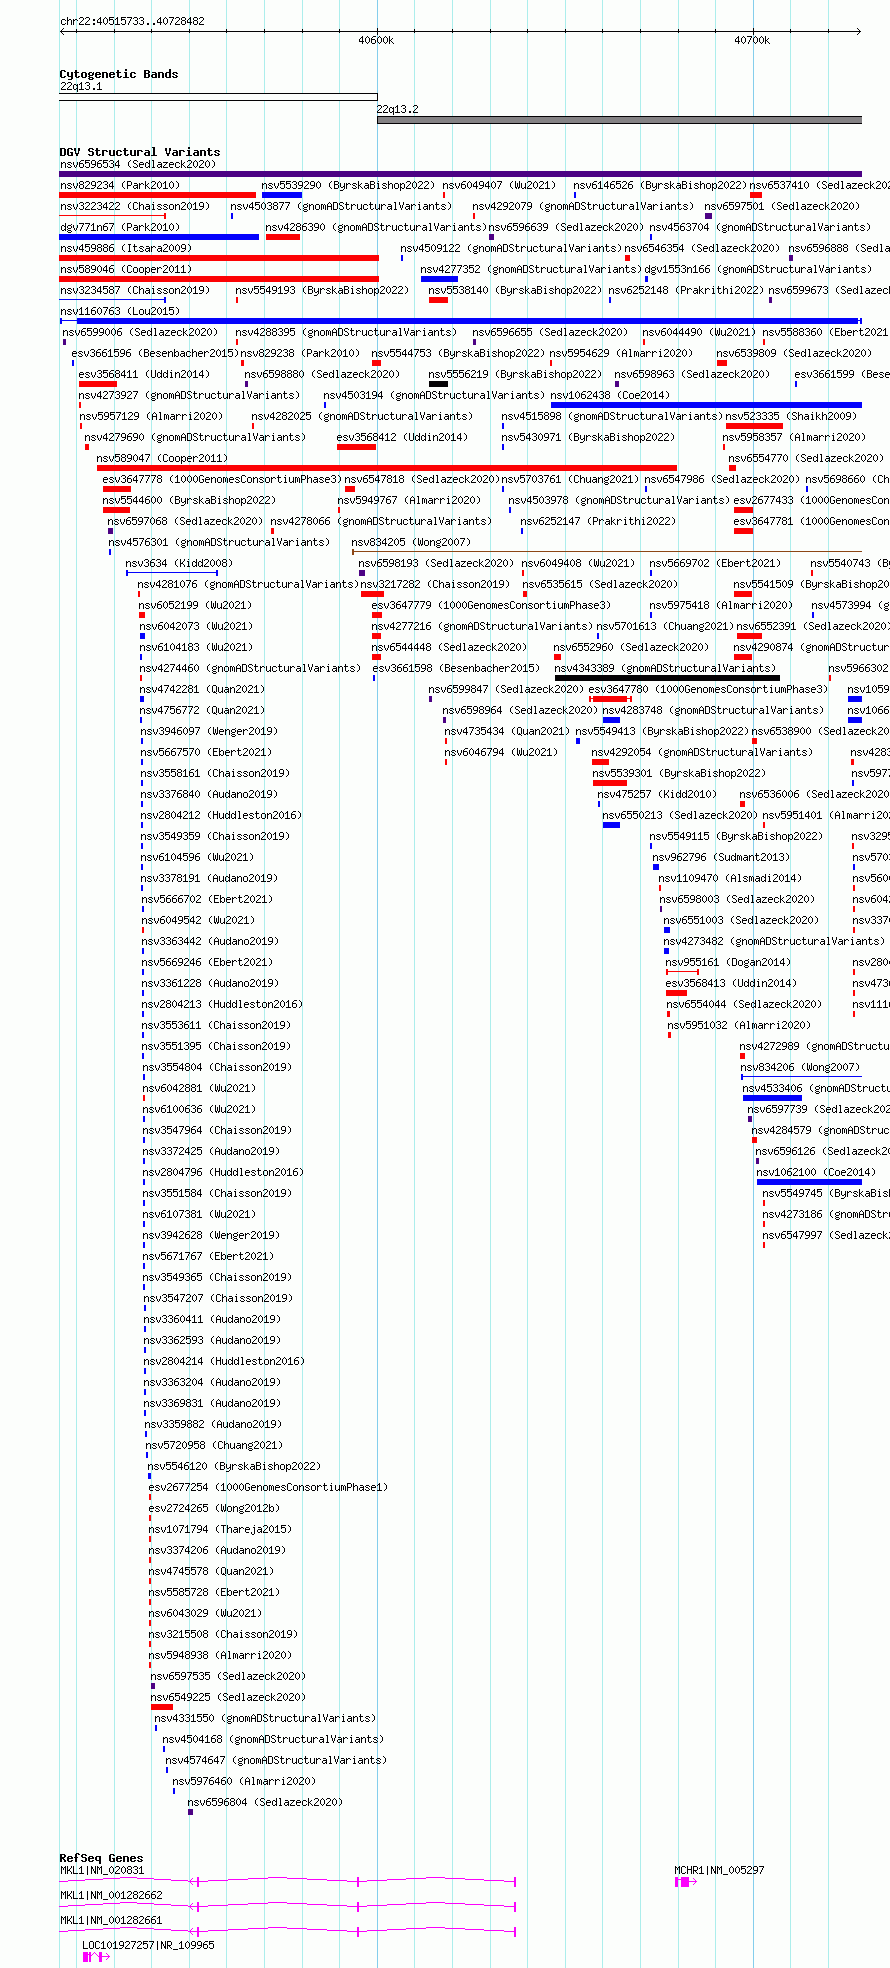Open variant esv3568413 (Uddin2014)
The height and width of the screenshot is (1968, 890).
731,983
